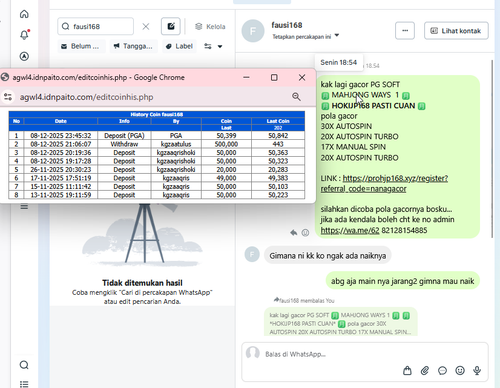Click the Date column header in the coin table
The width and height of the screenshot is (500, 388).
click(x=61, y=121)
